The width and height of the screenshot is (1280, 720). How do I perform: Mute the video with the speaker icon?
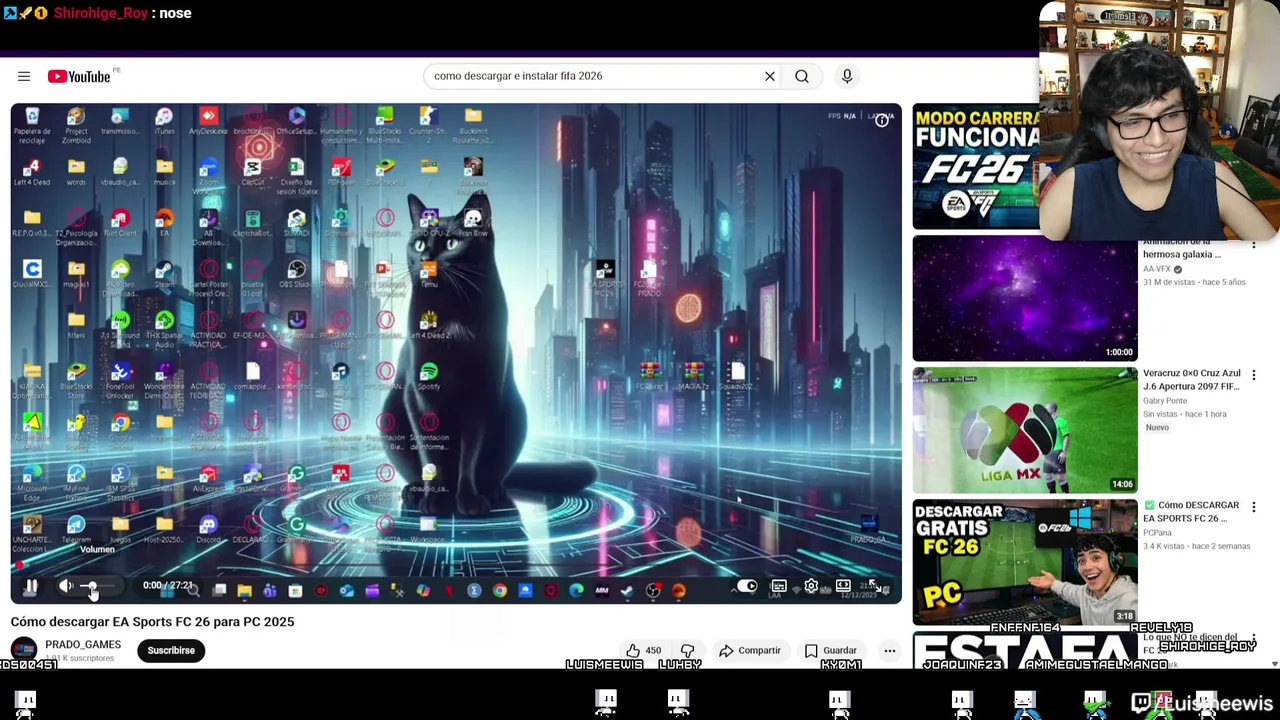(x=66, y=587)
